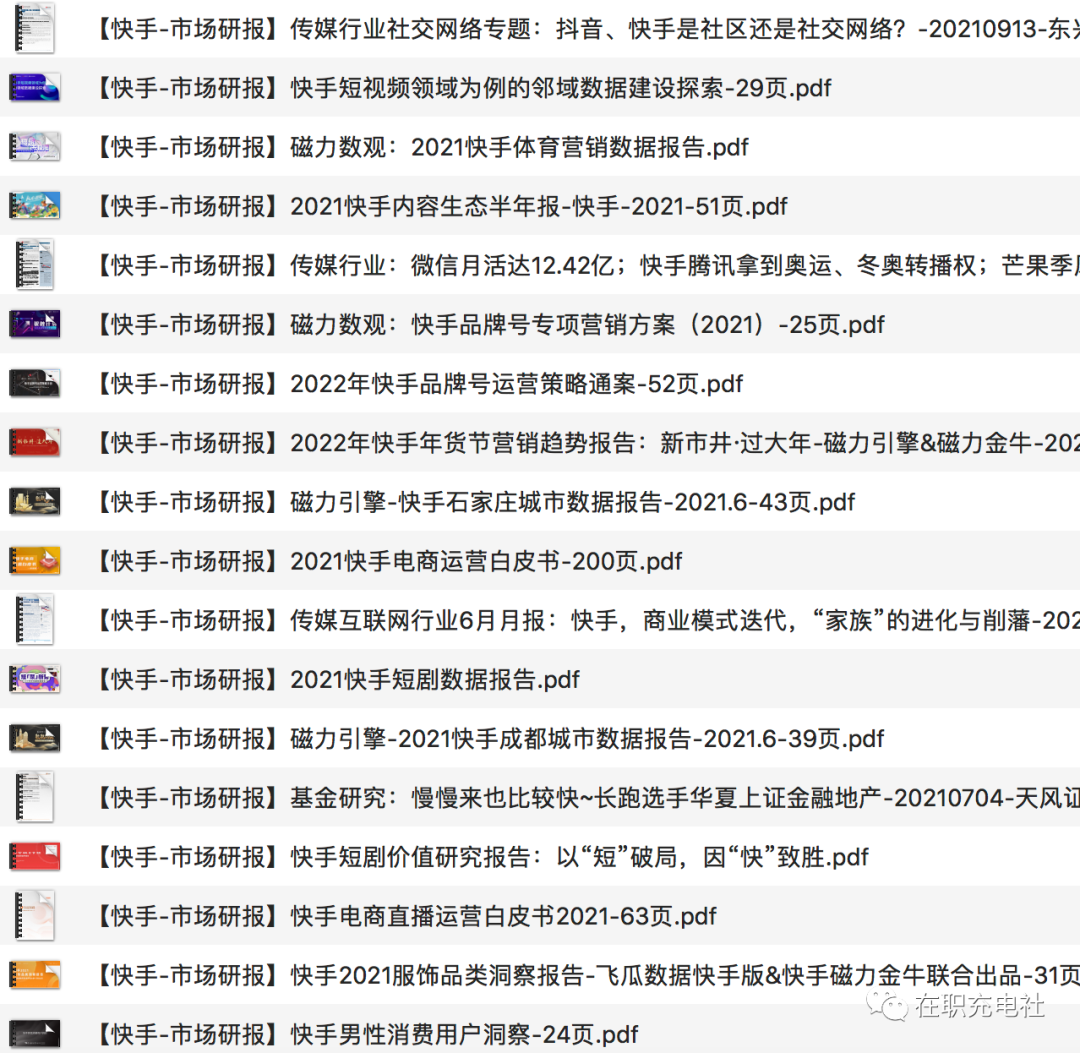Click the PDF icon for 抖音、快手是社区还是社交网络 report
Screen dimensions: 1080x1053
click(34, 29)
